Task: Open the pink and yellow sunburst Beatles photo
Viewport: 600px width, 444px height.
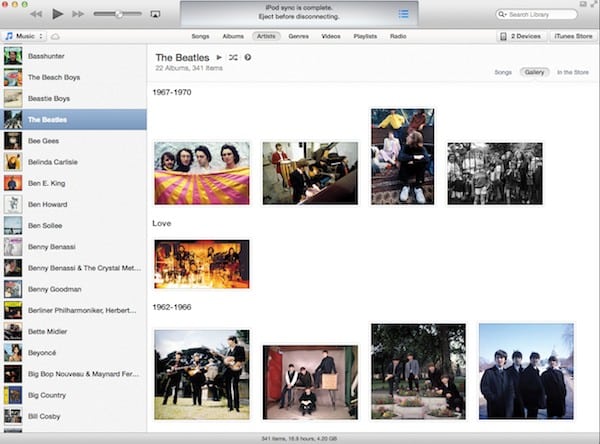Action: point(202,173)
